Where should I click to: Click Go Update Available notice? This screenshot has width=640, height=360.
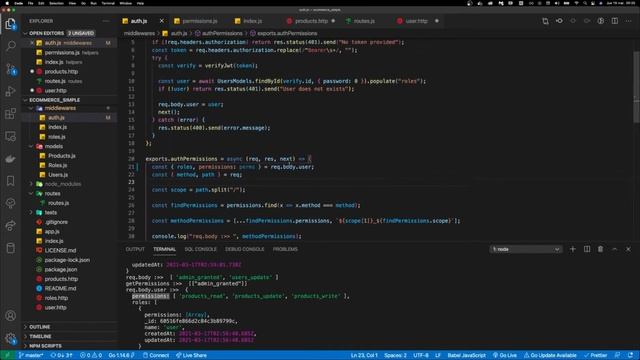[550, 355]
